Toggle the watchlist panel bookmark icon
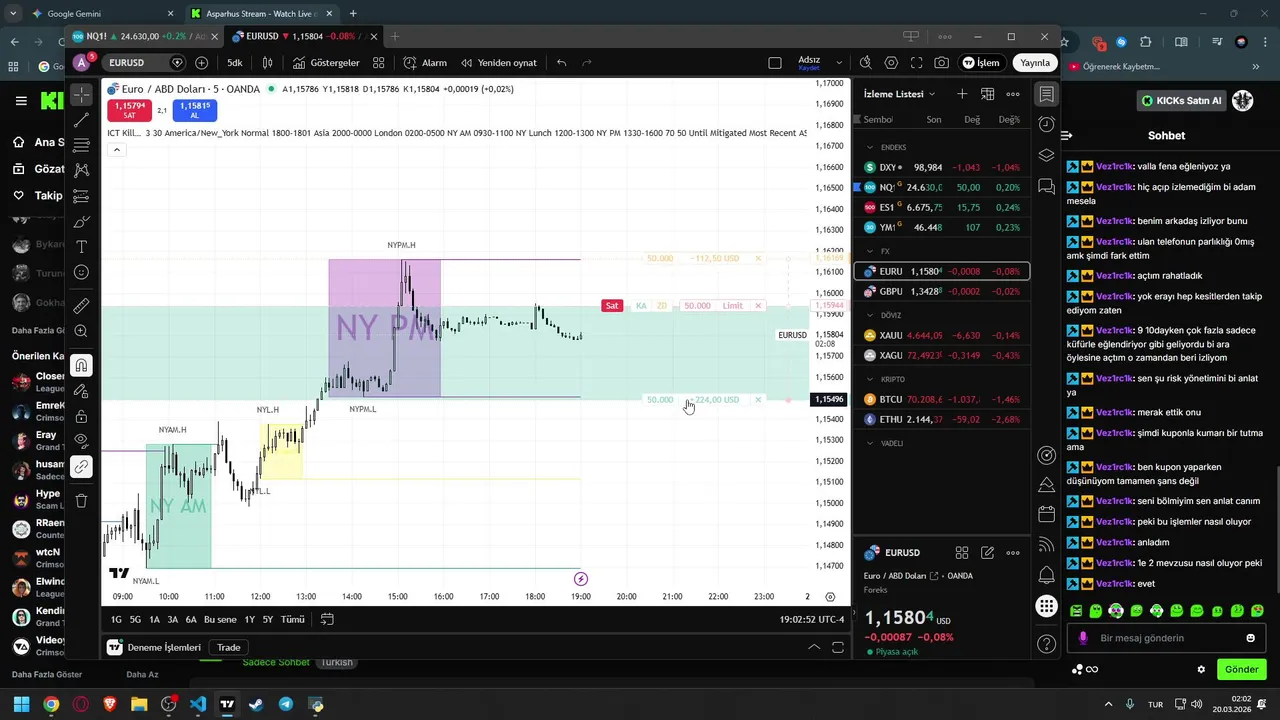This screenshot has height=720, width=1280. [x=1046, y=94]
